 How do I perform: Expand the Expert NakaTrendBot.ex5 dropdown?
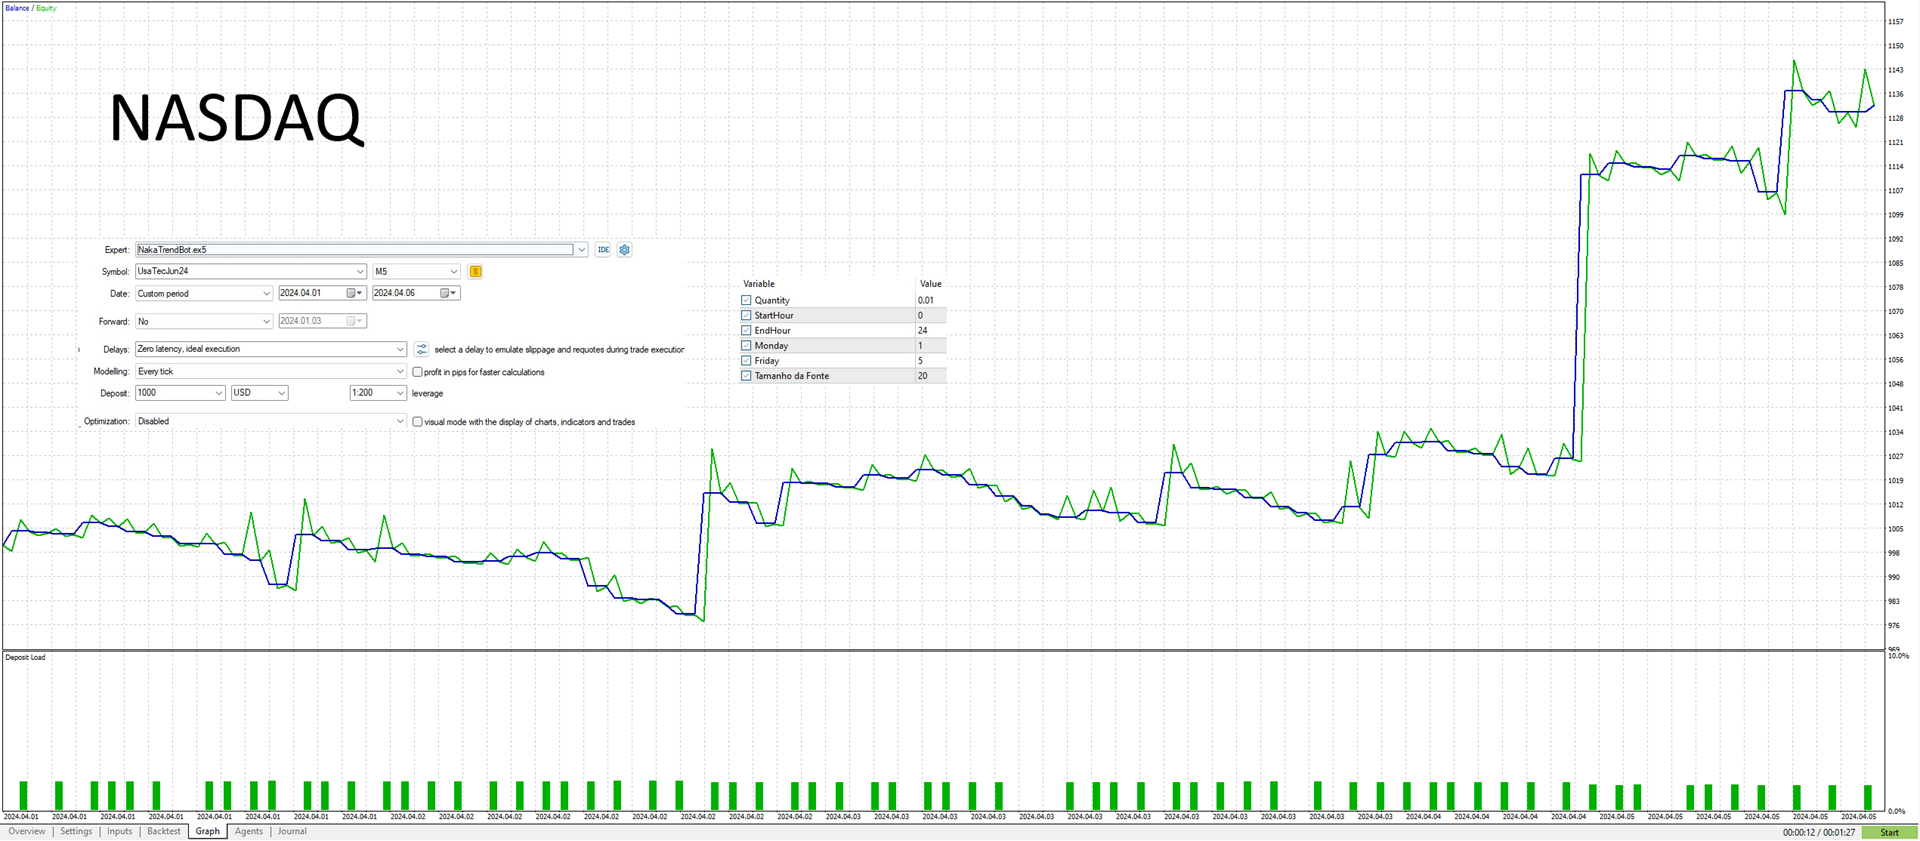coord(581,250)
